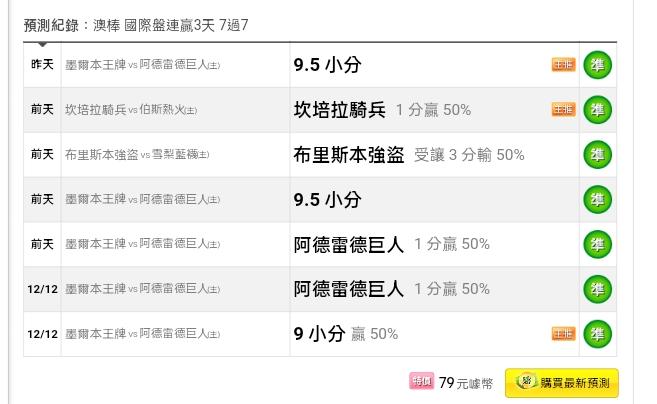Click the 79元噱幣 price label

tap(466, 383)
